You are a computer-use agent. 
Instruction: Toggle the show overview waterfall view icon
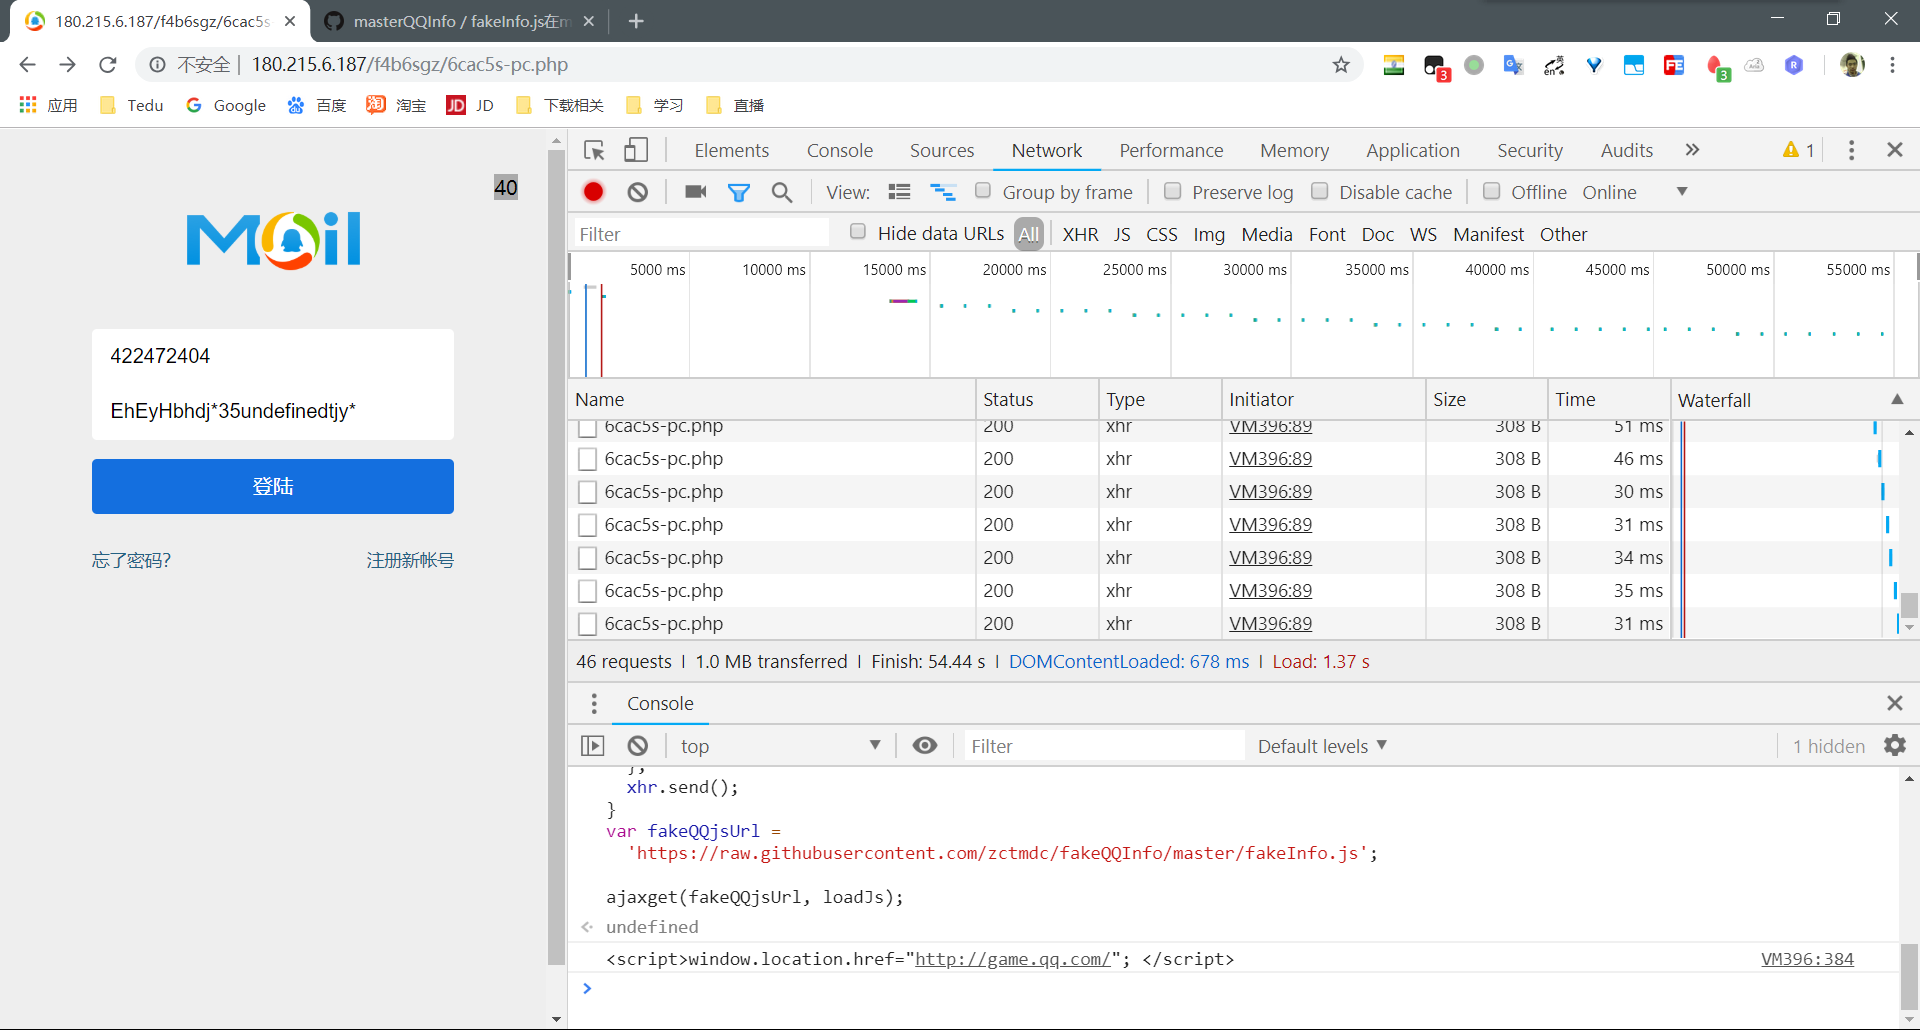pyautogui.click(x=943, y=192)
